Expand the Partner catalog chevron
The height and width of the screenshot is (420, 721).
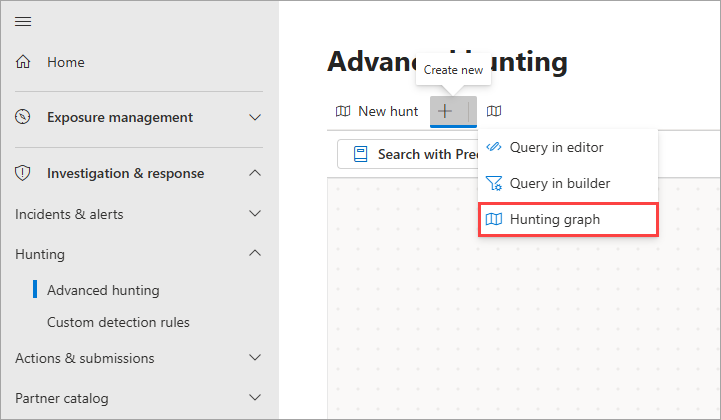tap(255, 398)
